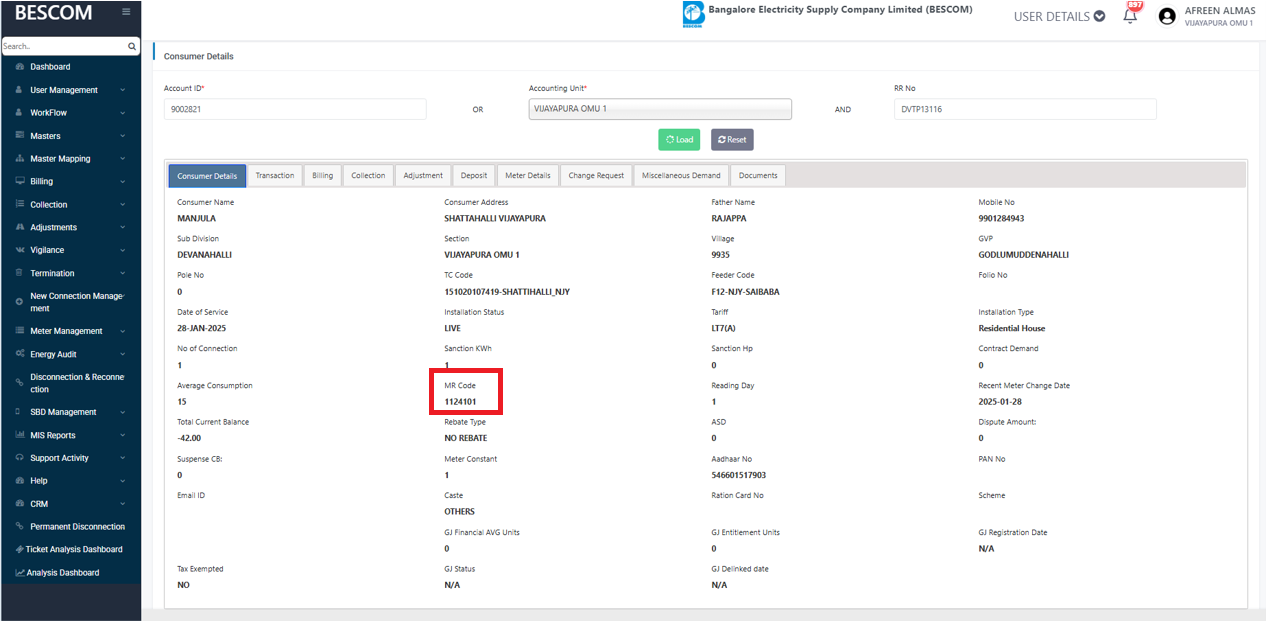Click the Permanent Disconnection sidebar icon
1266x621 pixels.
tap(20, 527)
